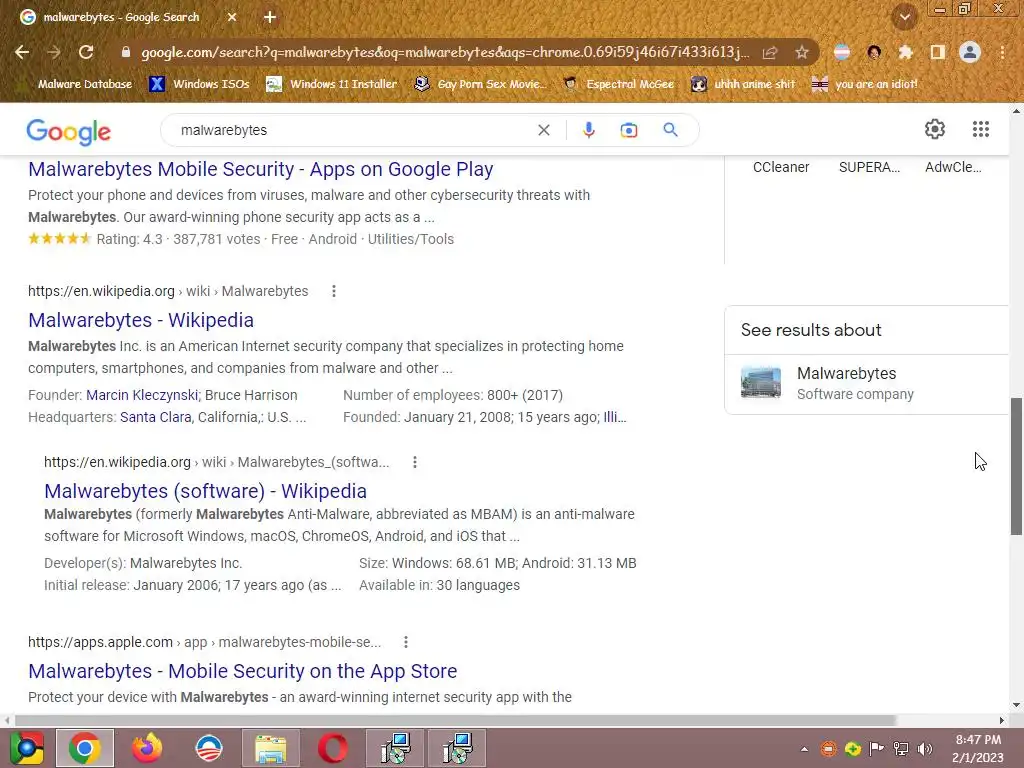This screenshot has height=768, width=1024.
Task: Select the SUPERA... related search
Action: pyautogui.click(x=869, y=167)
